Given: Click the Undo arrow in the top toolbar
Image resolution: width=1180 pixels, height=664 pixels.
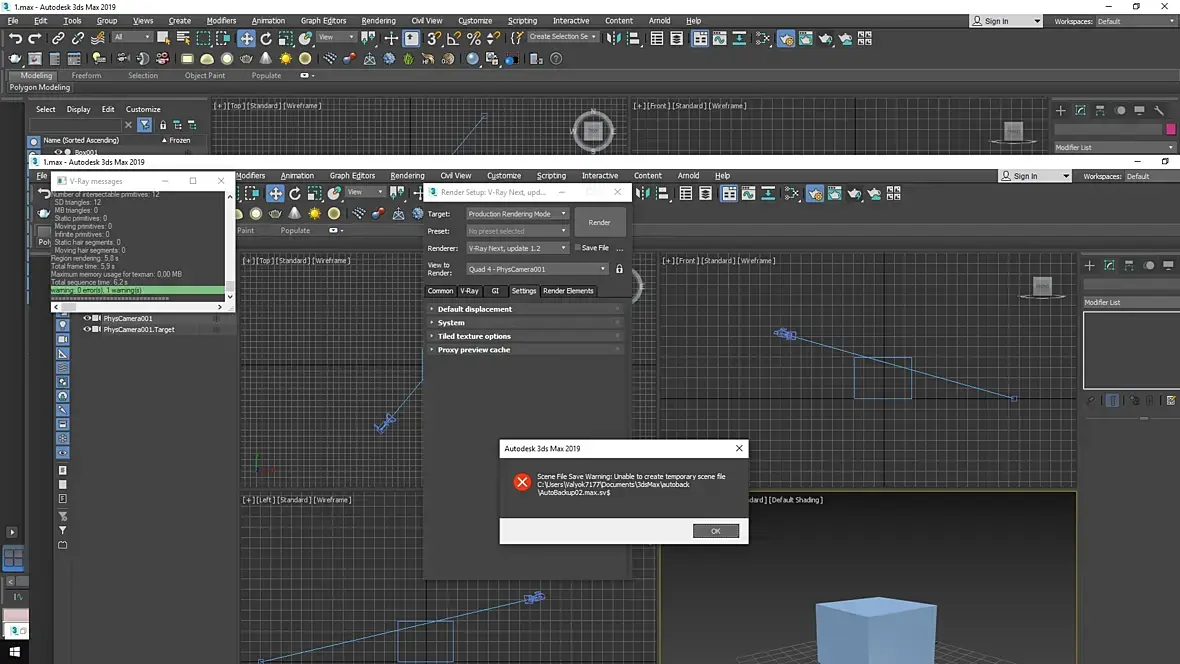Looking at the screenshot, I should coord(15,38).
